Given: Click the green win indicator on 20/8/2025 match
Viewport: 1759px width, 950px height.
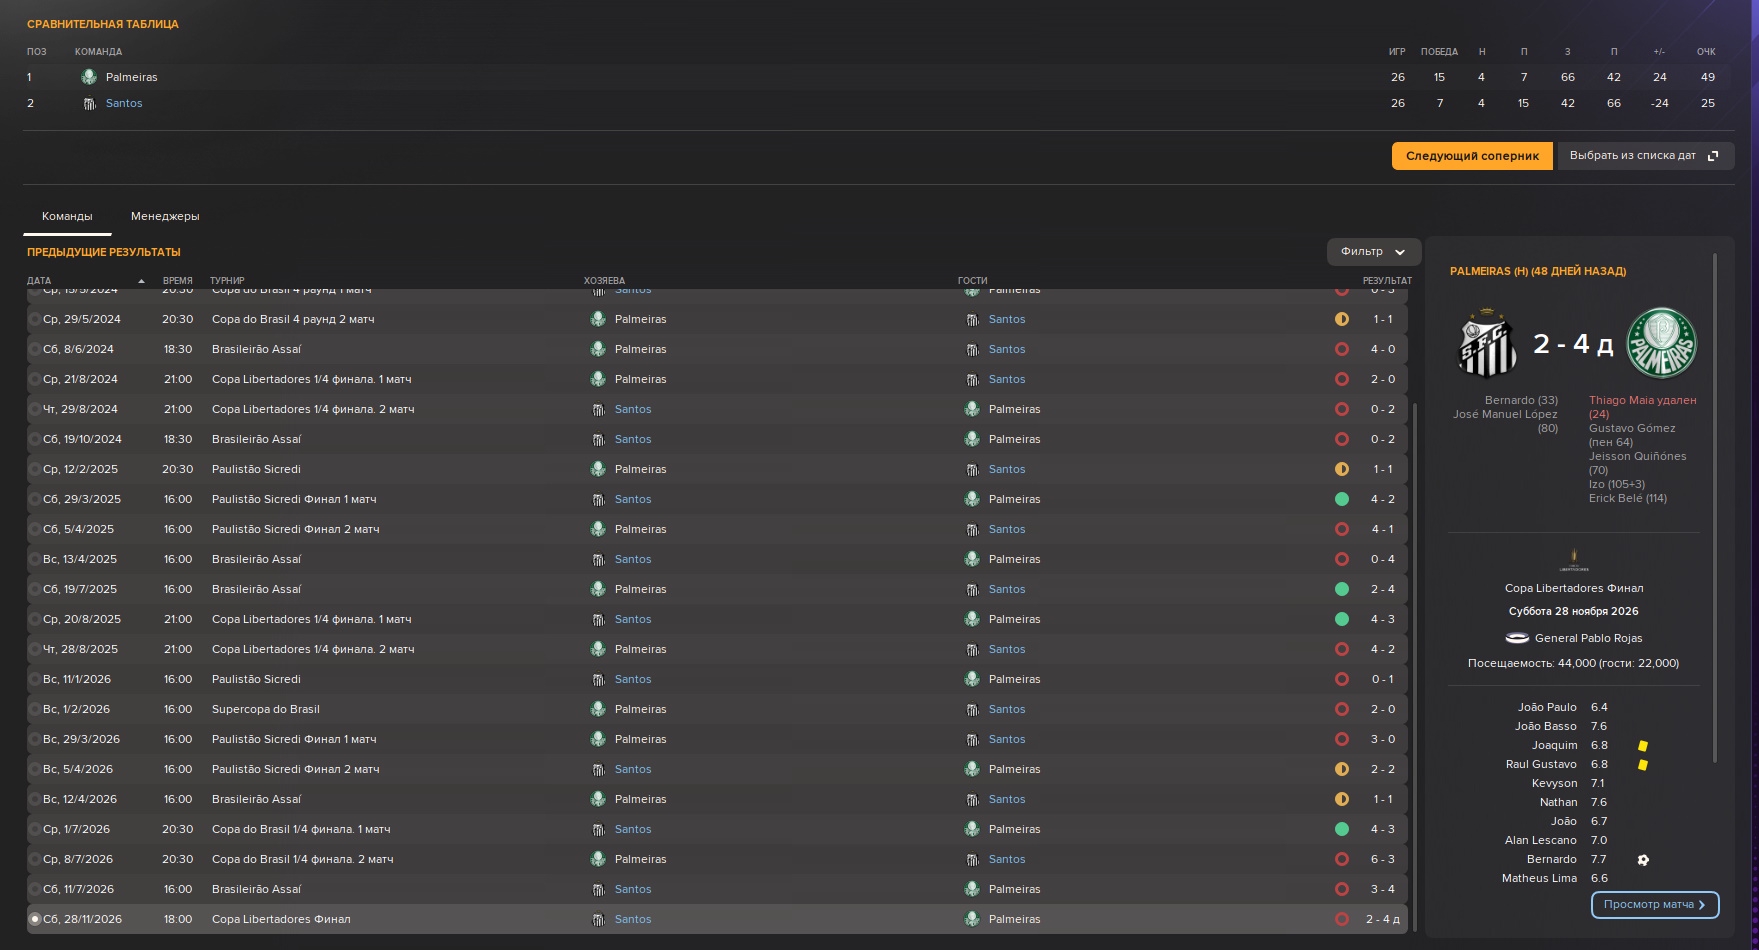Looking at the screenshot, I should 1342,619.
